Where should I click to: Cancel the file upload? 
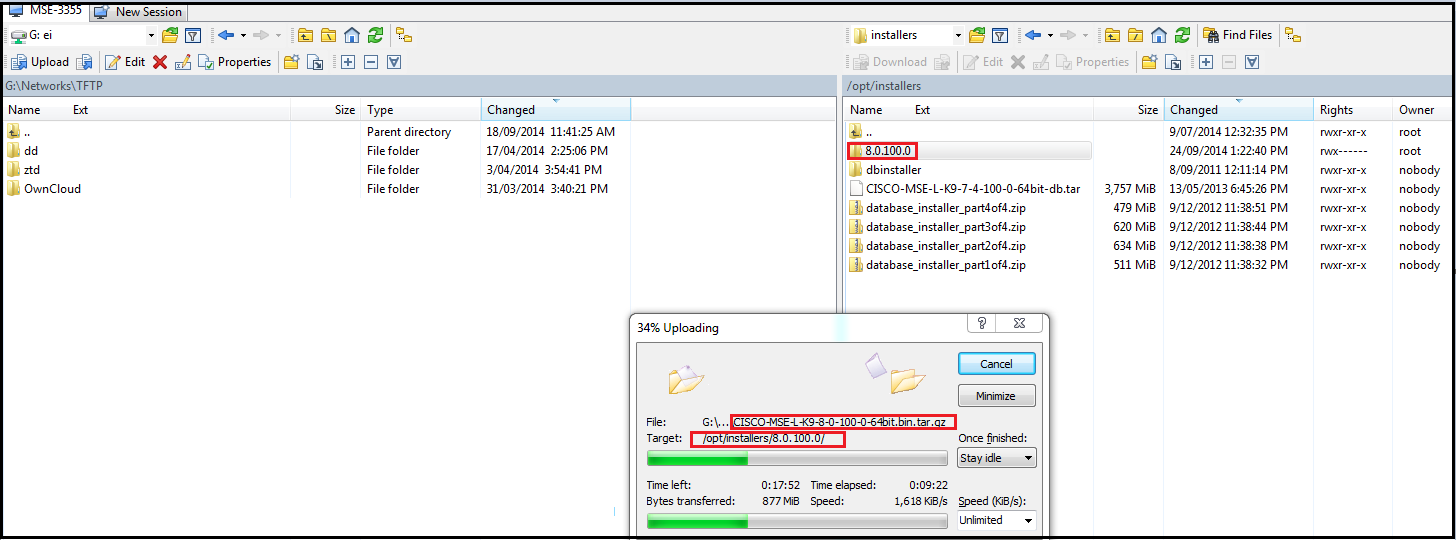(x=996, y=364)
